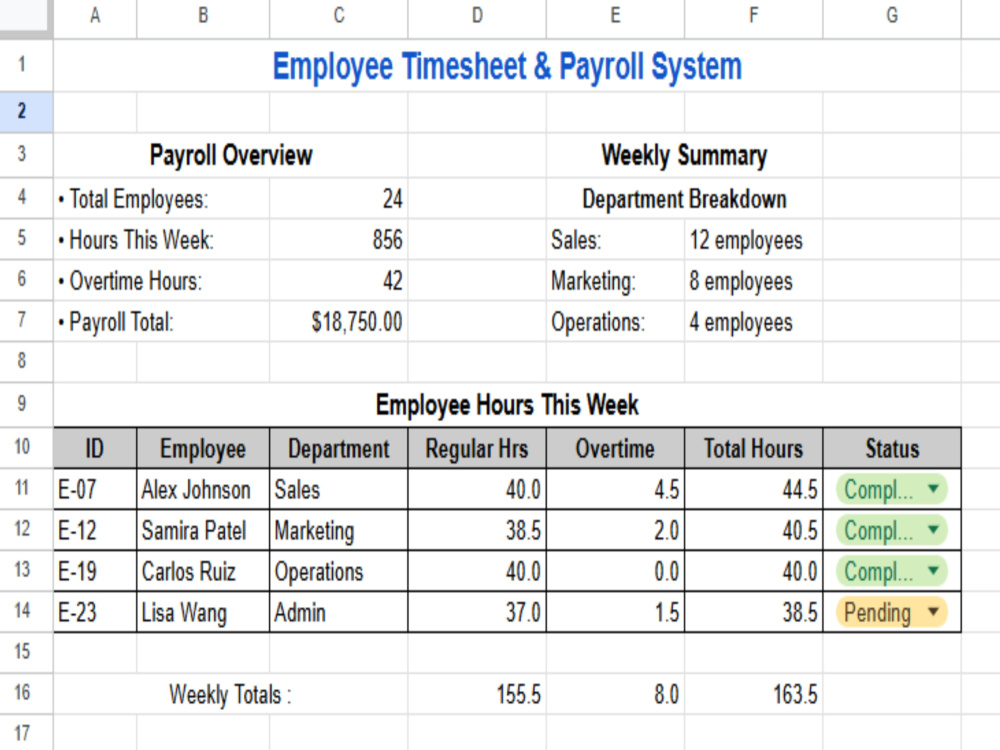Select the 8.0 overtime total cell
This screenshot has height=750, width=1000.
click(615, 694)
